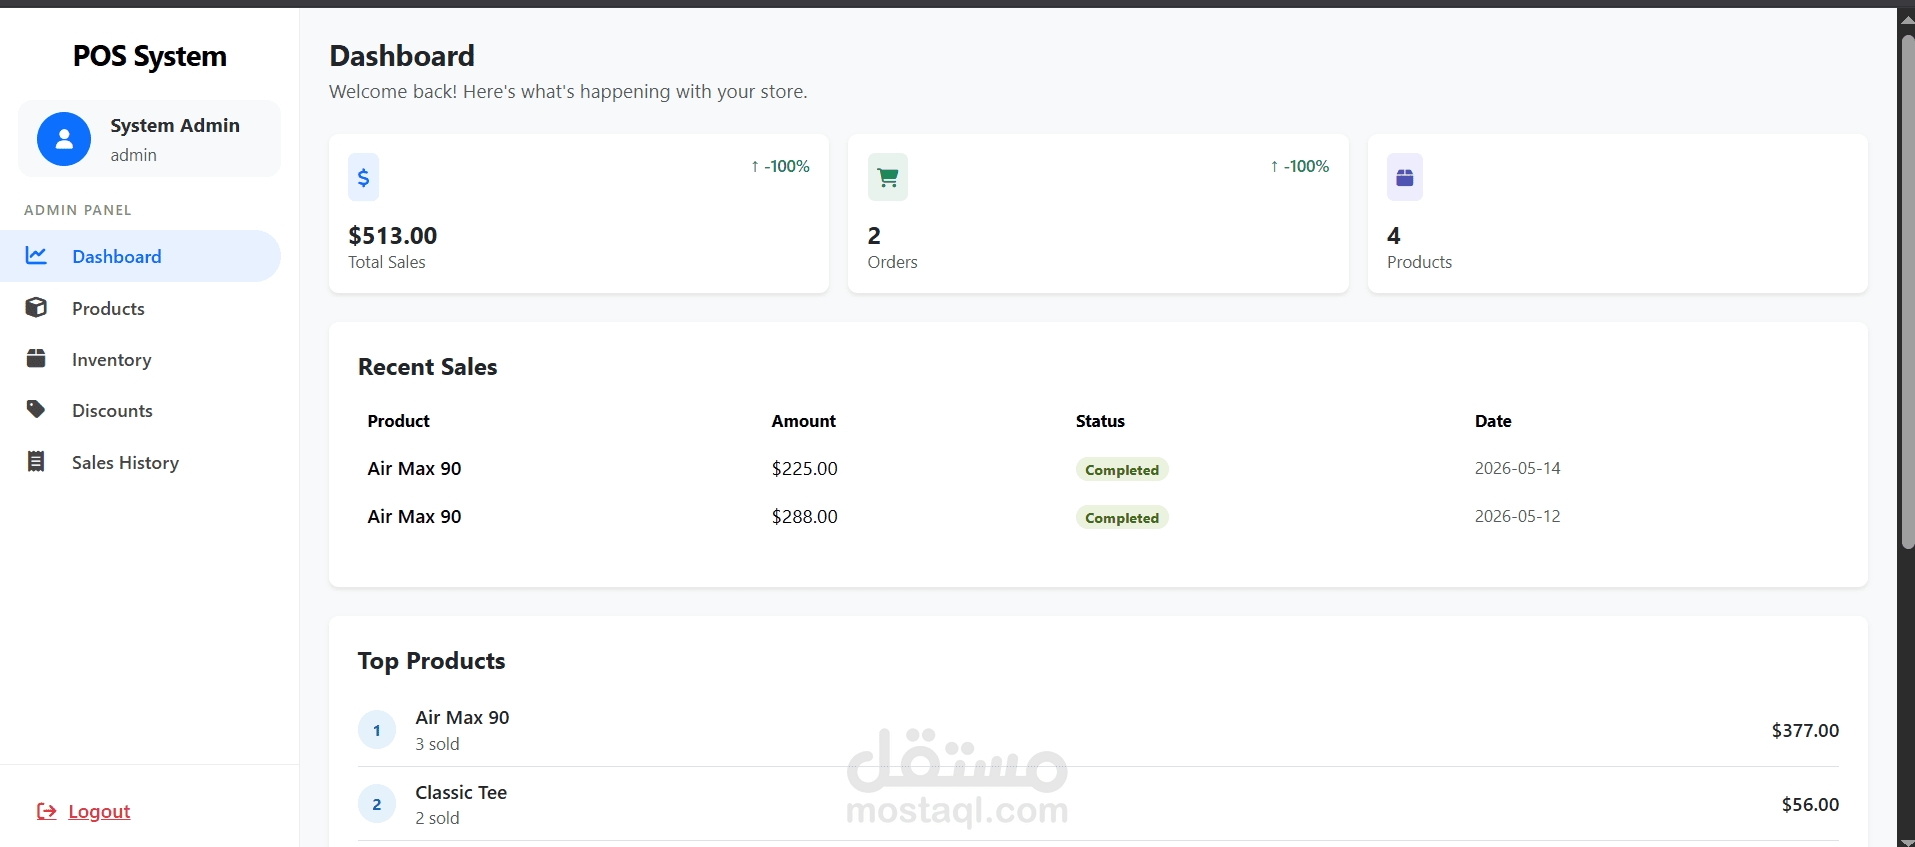Open the Dashboard menu item
The width and height of the screenshot is (1915, 847).
(x=140, y=256)
